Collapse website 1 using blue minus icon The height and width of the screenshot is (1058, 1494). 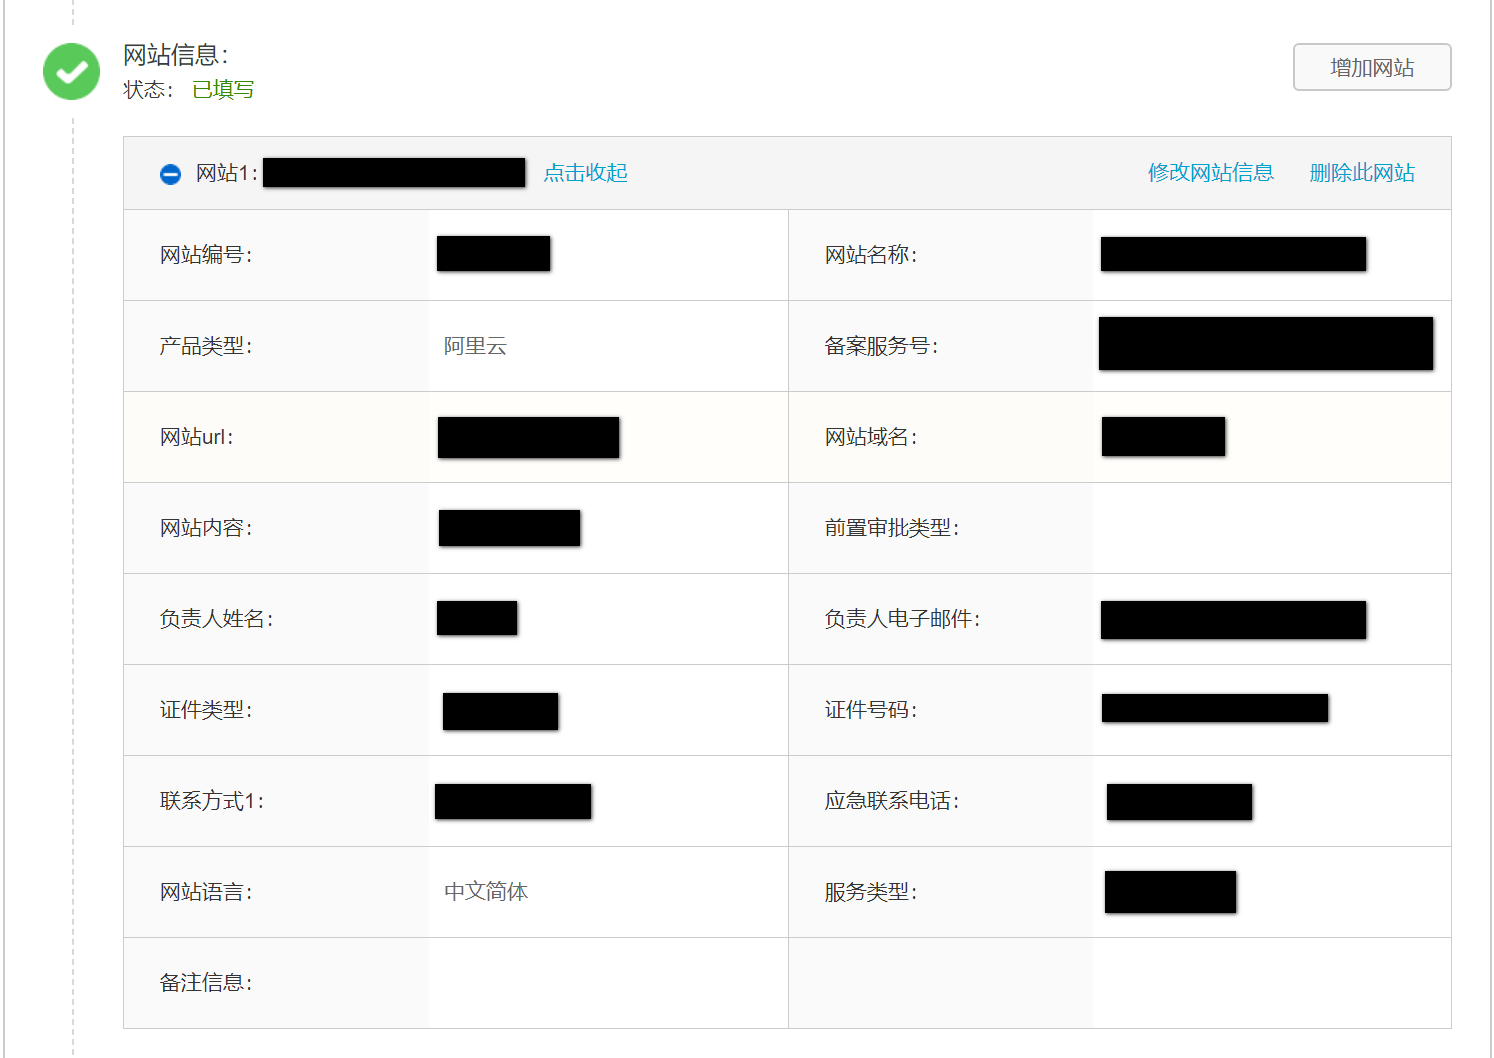click(170, 174)
